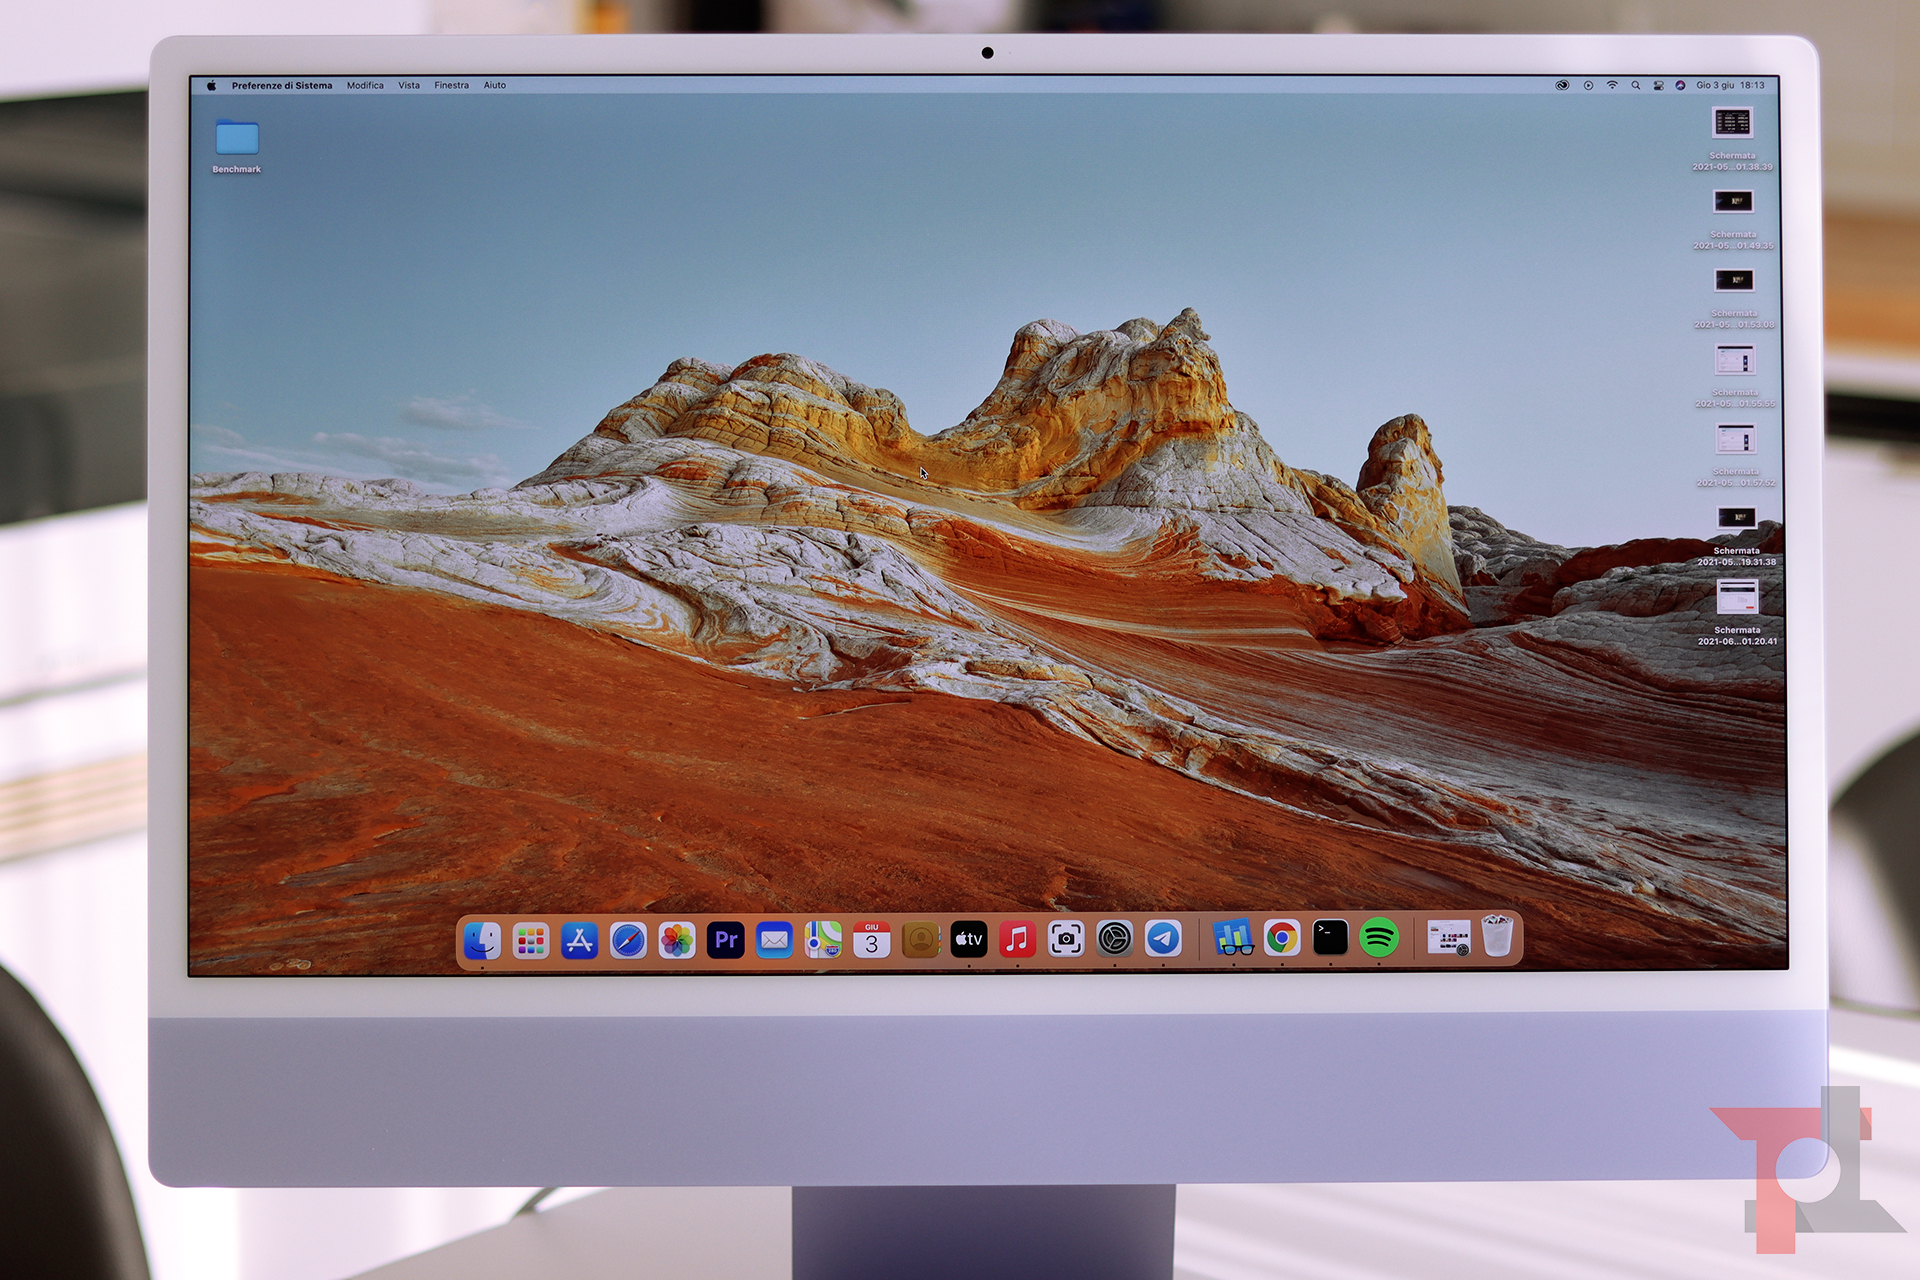The image size is (1920, 1280).
Task: Open the Modifica menu
Action: pyautogui.click(x=365, y=86)
